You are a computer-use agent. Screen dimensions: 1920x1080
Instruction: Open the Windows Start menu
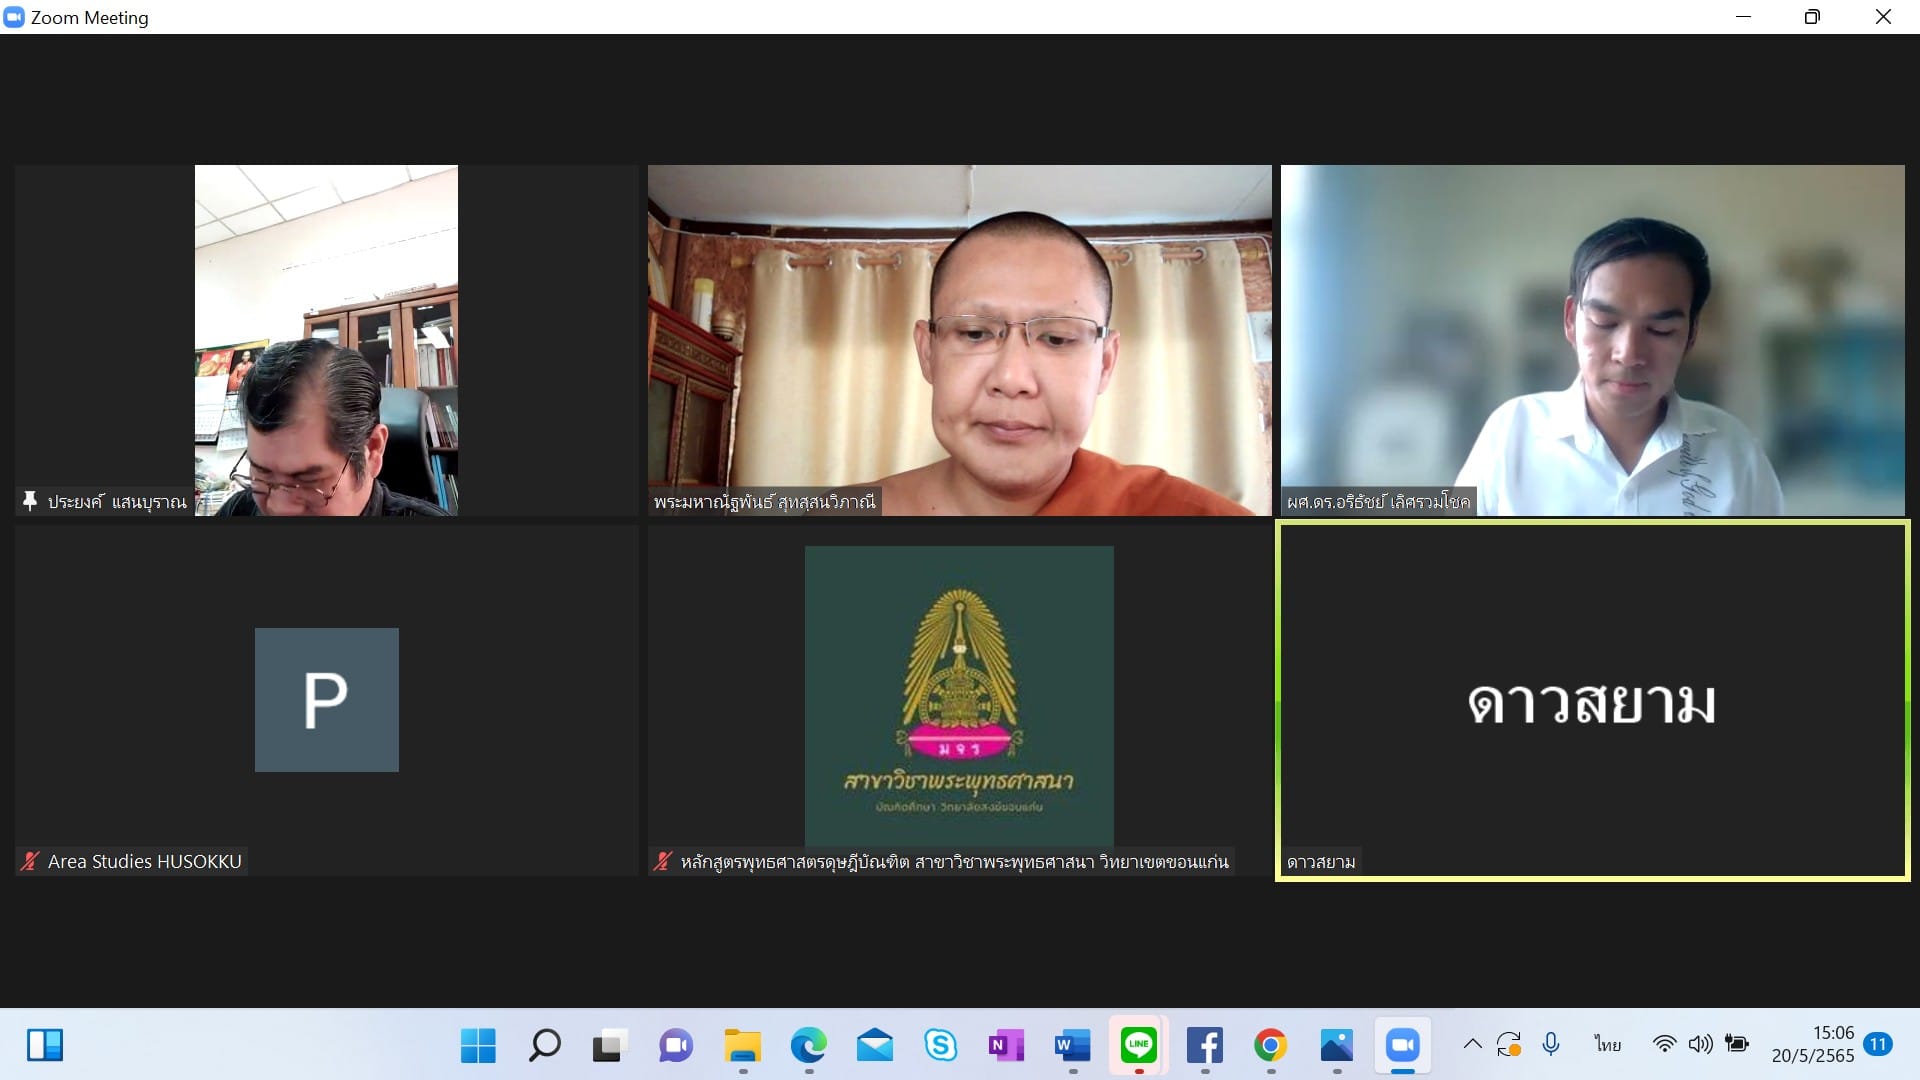click(x=478, y=1046)
